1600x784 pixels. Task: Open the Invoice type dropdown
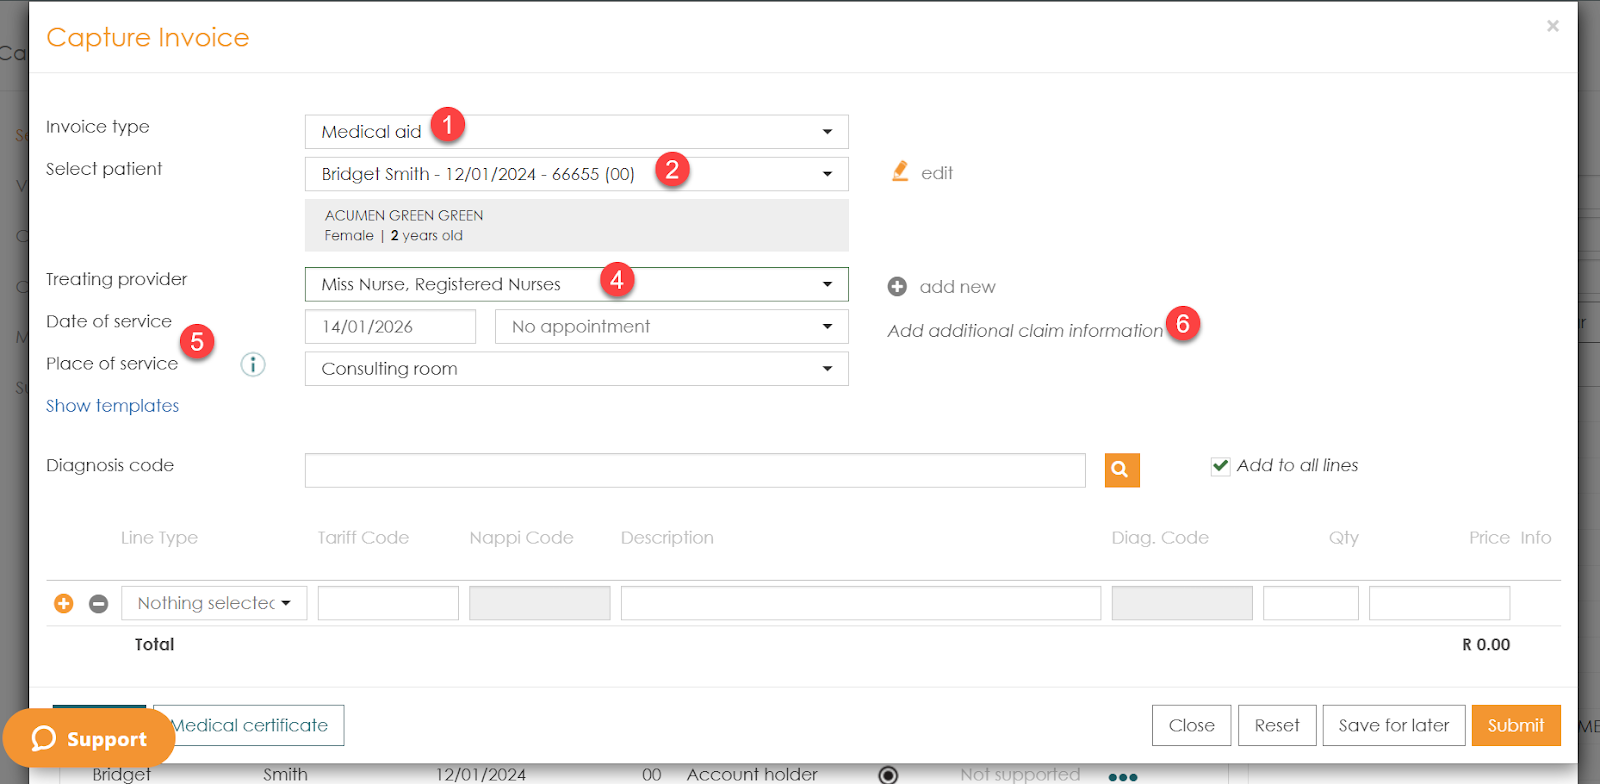click(x=576, y=132)
